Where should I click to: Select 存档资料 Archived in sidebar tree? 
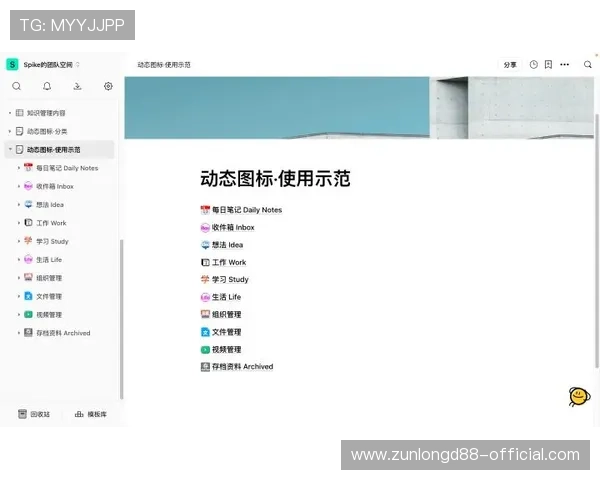pyautogui.click(x=64, y=333)
